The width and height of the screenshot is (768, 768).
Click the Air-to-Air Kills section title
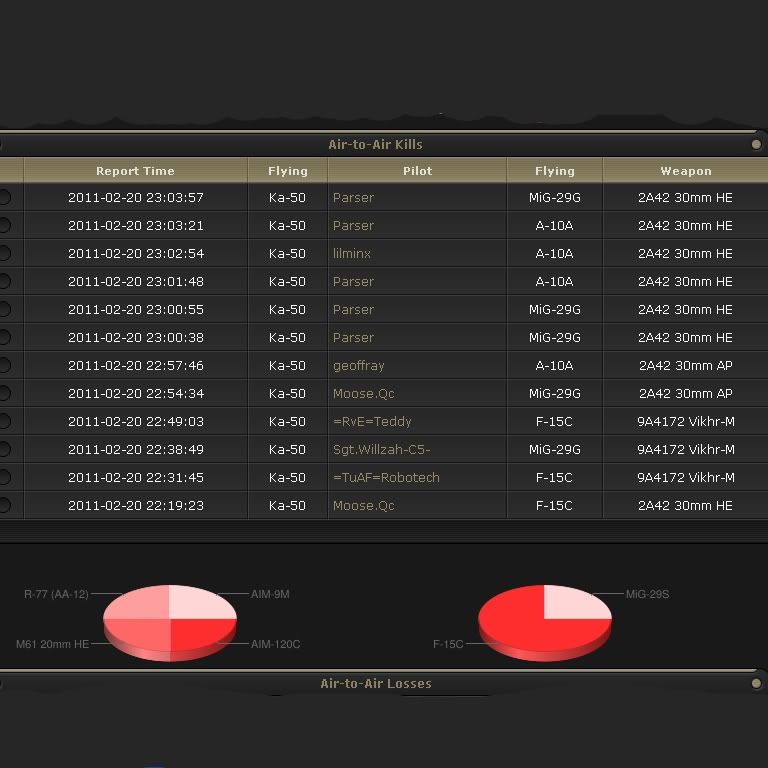pos(375,144)
